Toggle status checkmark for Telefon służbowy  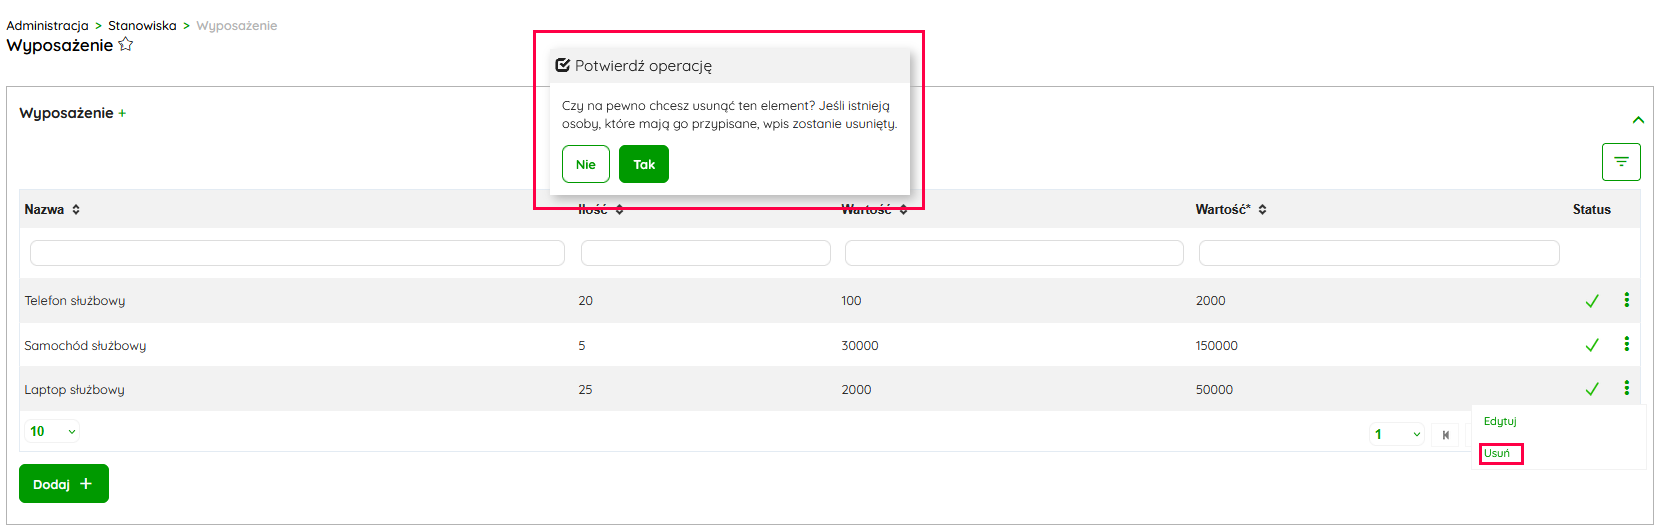point(1592,301)
